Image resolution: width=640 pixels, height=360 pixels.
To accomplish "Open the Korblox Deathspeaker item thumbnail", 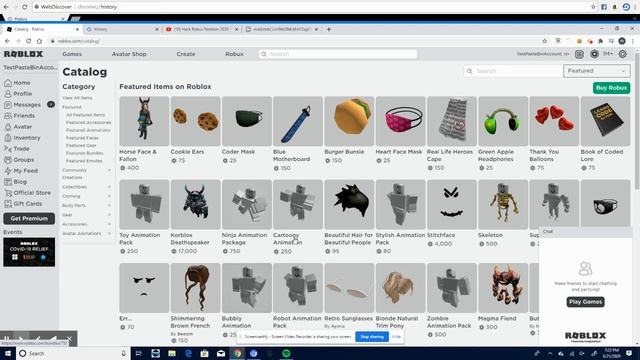I will (x=196, y=204).
